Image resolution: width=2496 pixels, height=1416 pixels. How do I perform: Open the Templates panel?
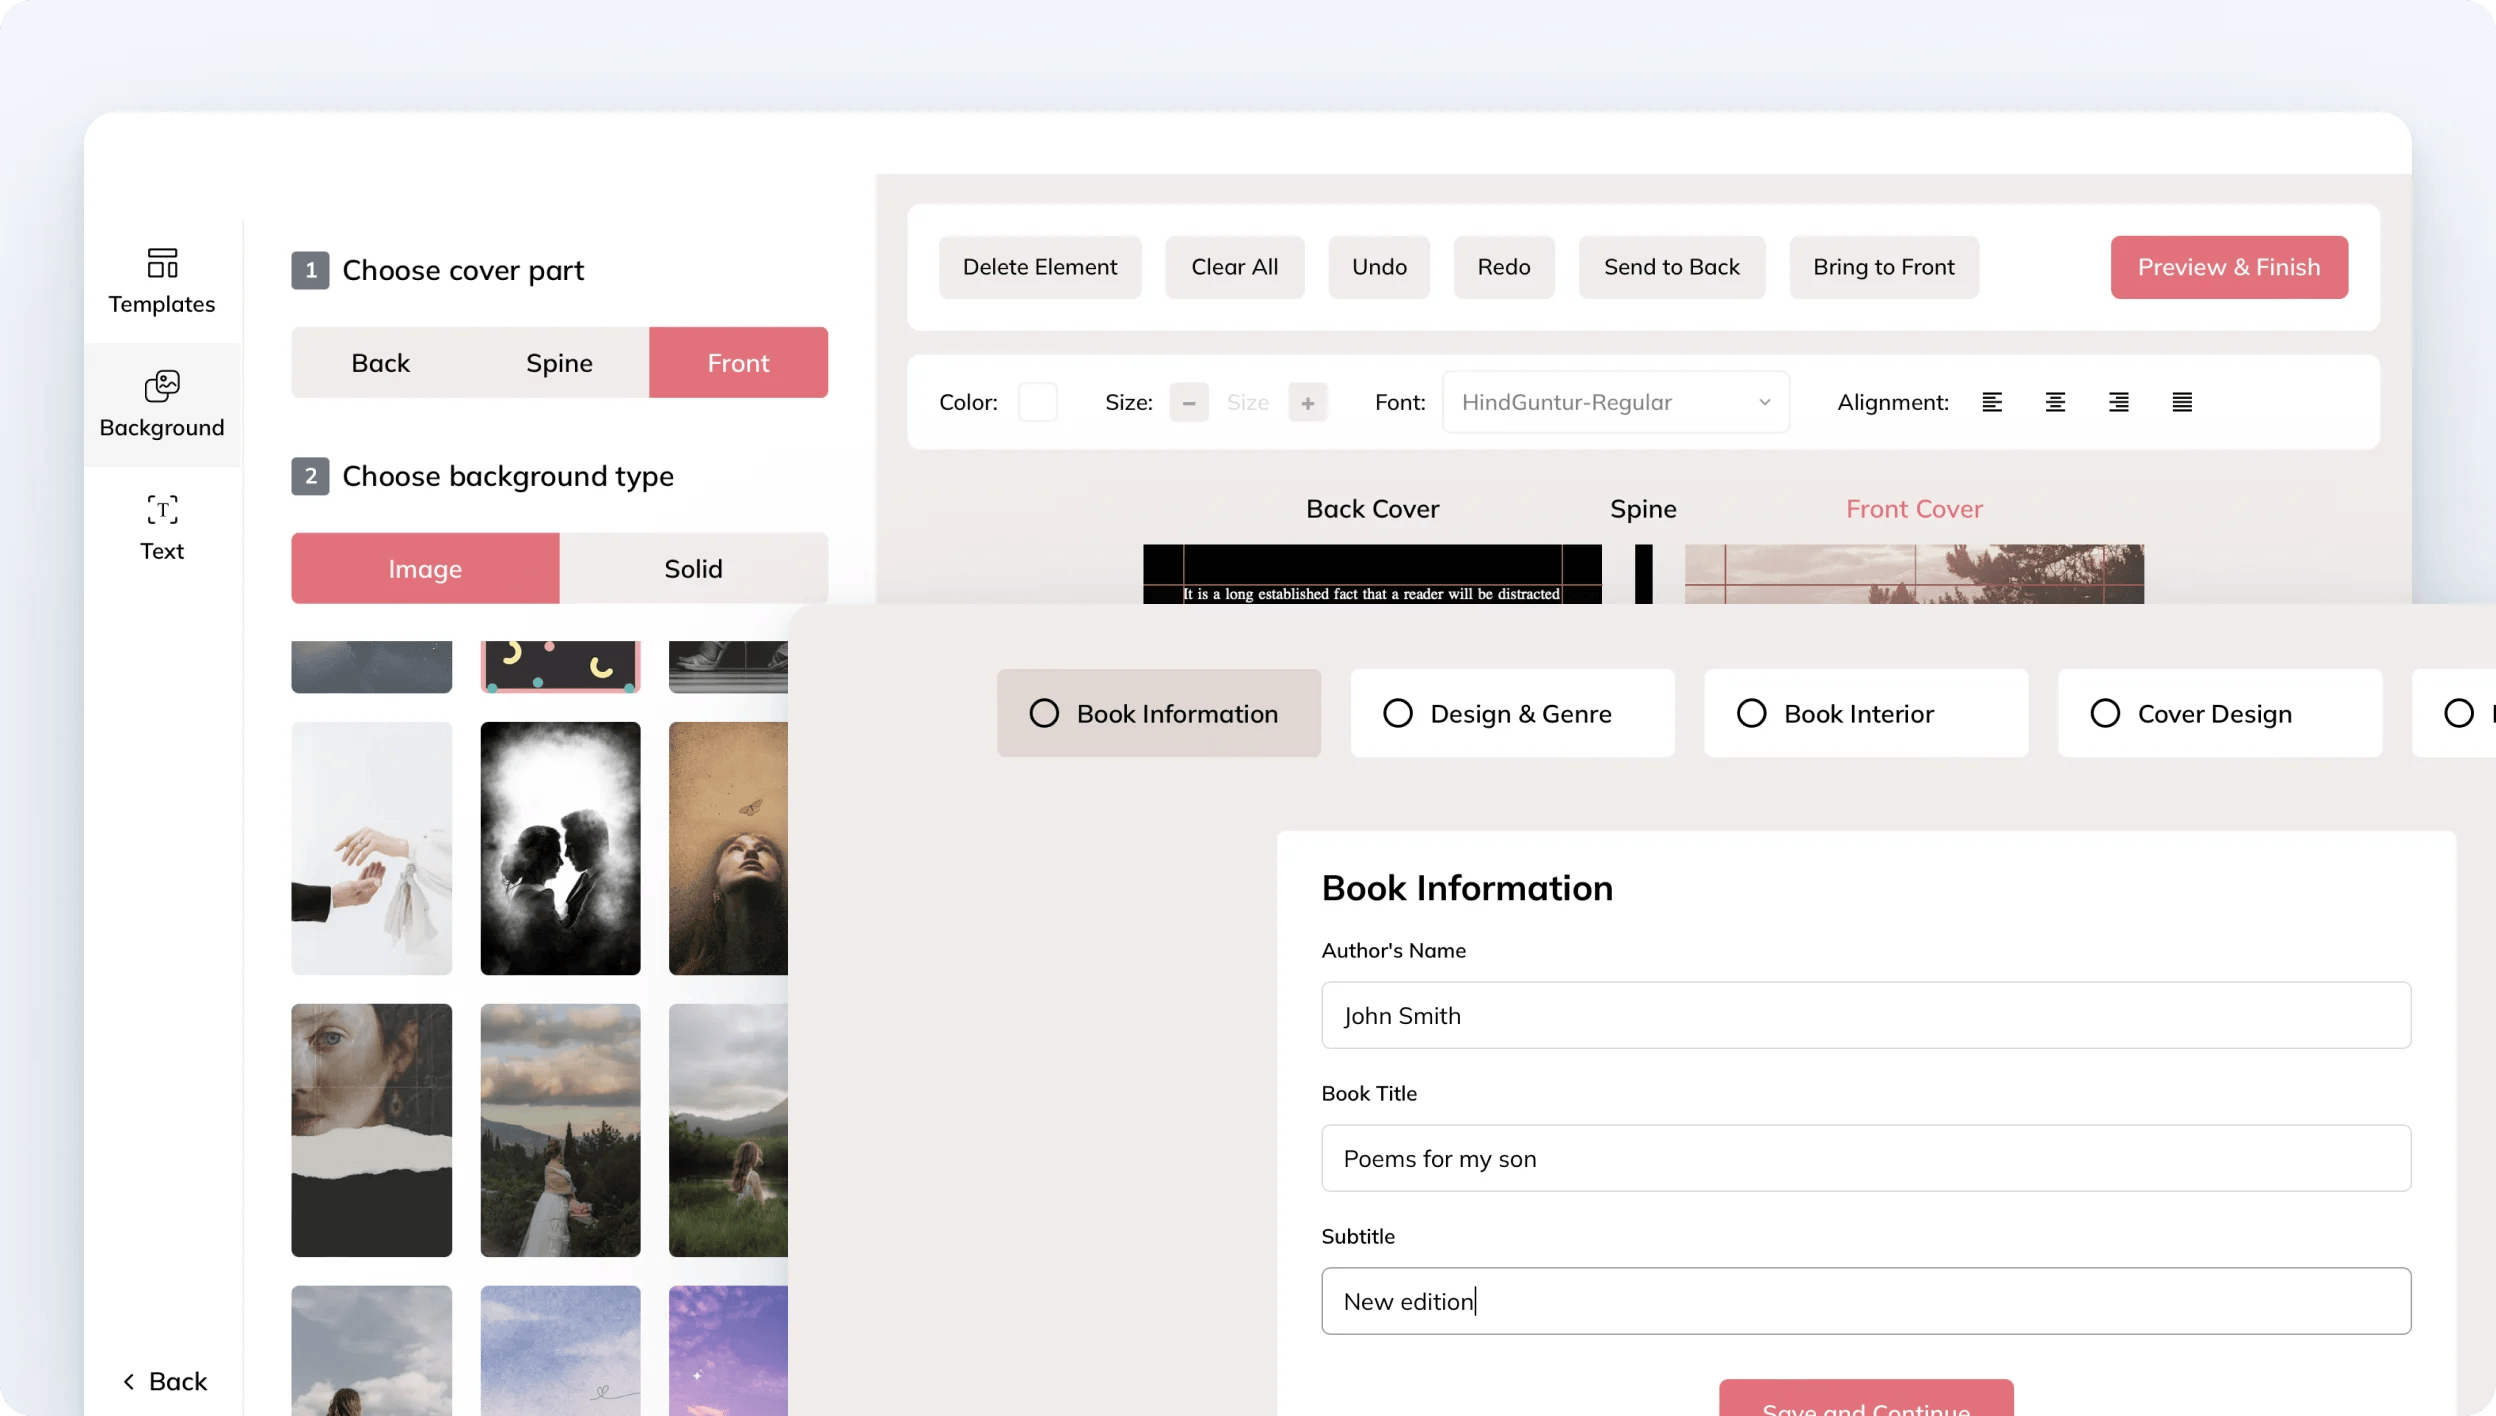(x=163, y=280)
